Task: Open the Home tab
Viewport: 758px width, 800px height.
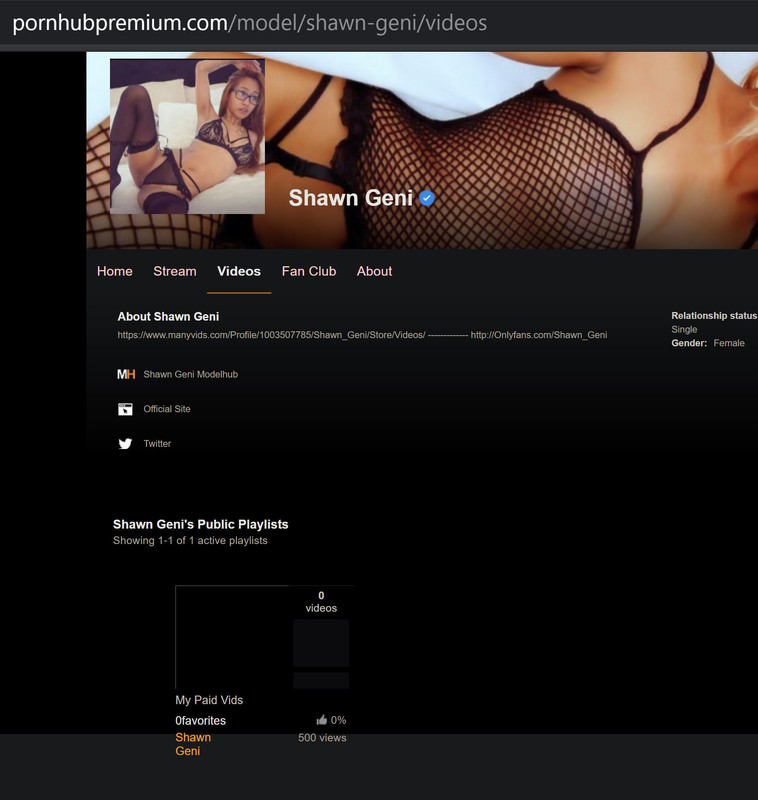Action: [115, 271]
